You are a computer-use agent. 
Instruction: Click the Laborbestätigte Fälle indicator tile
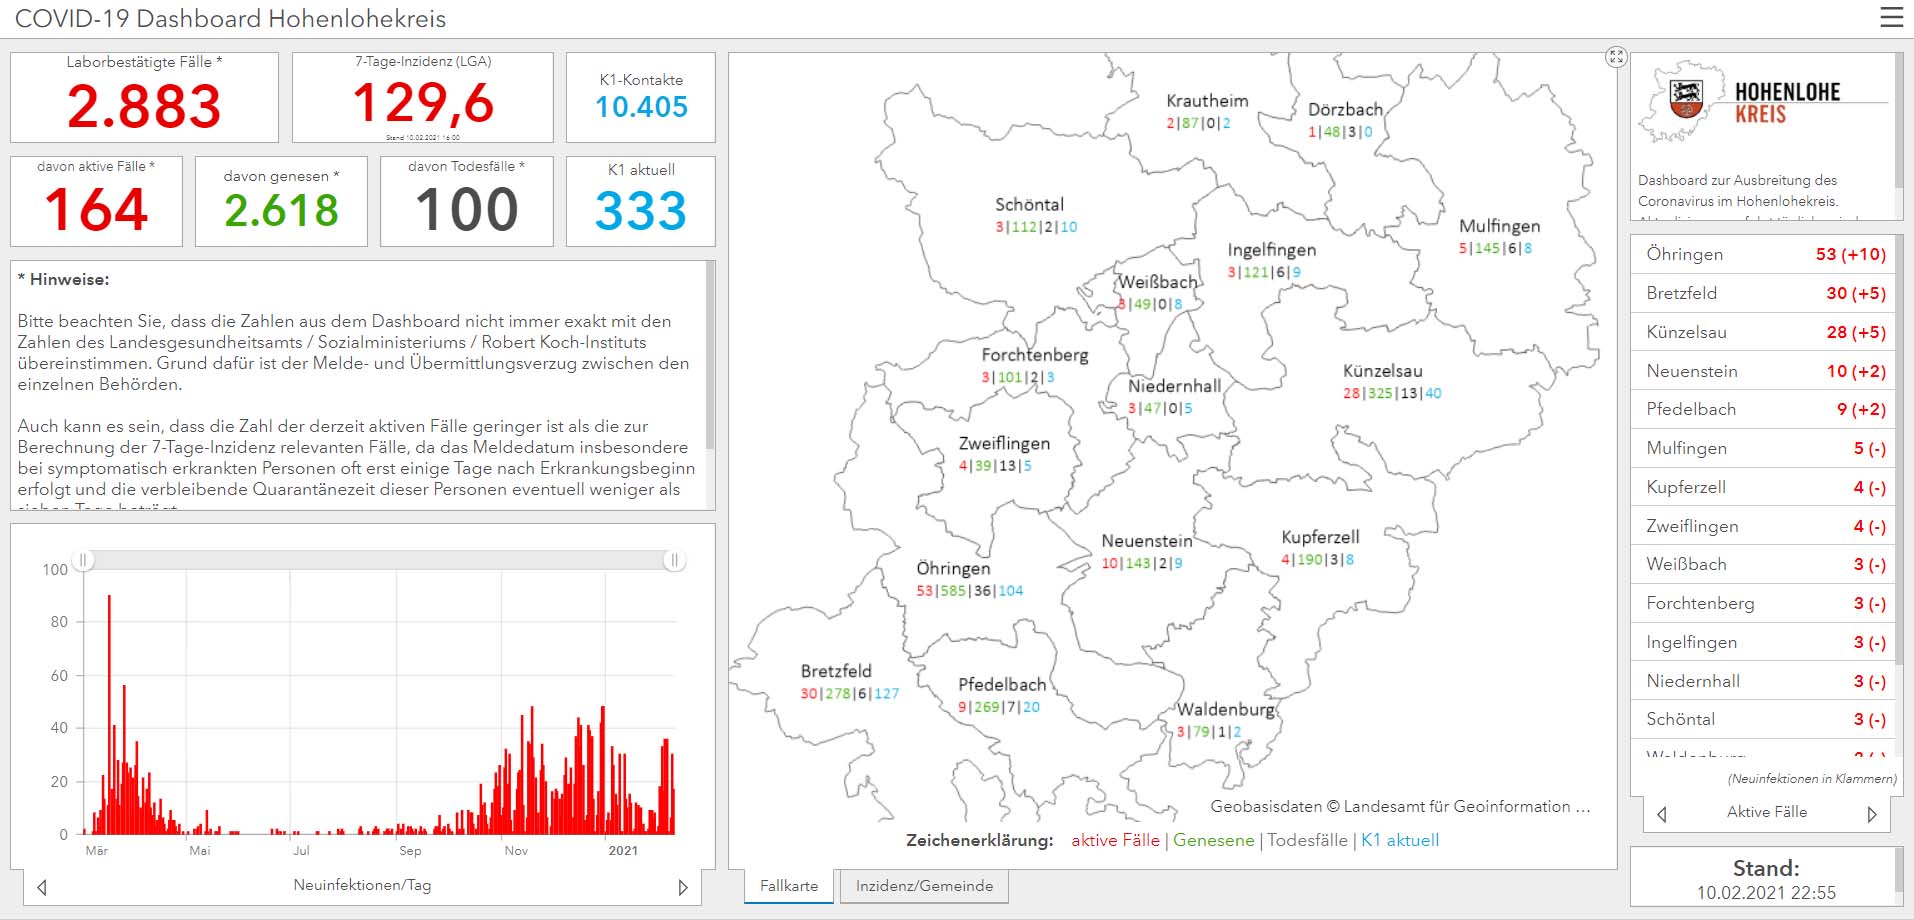coord(144,98)
